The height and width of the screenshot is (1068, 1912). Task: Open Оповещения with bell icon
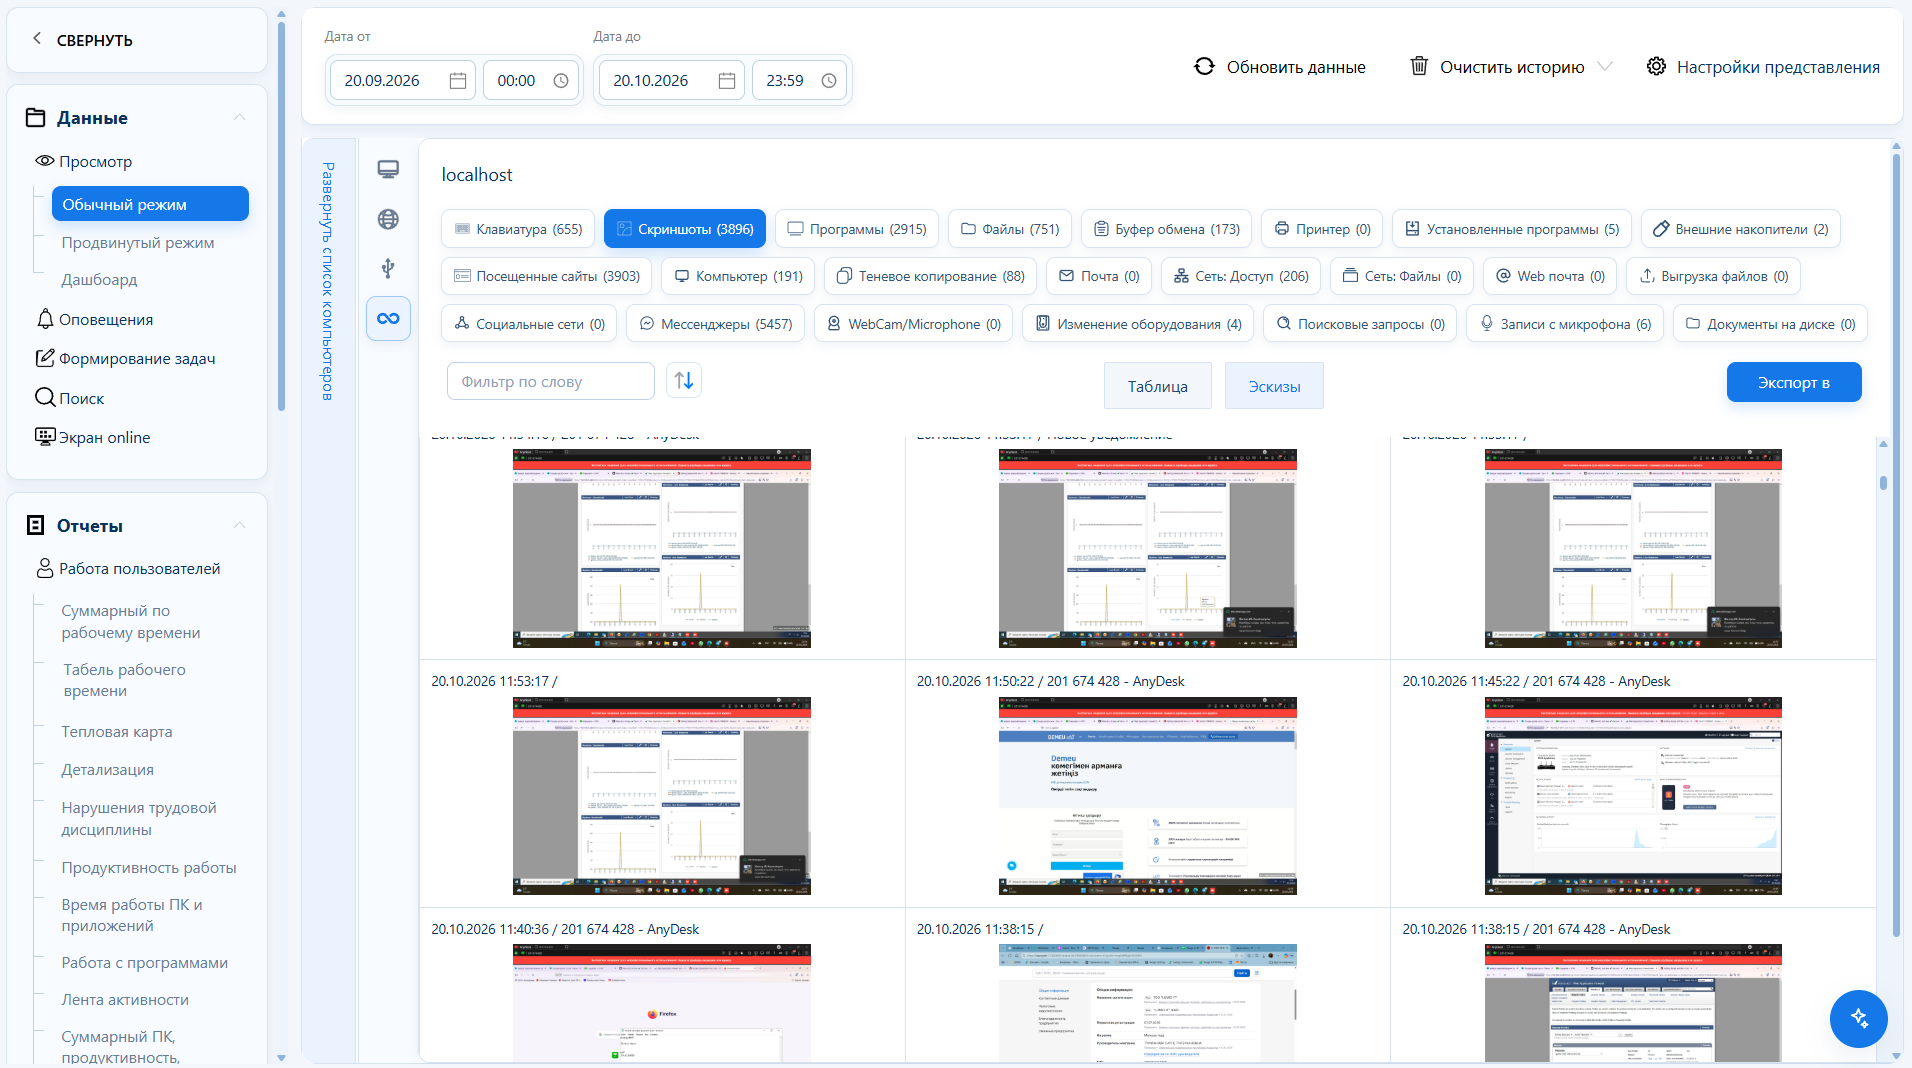[95, 319]
